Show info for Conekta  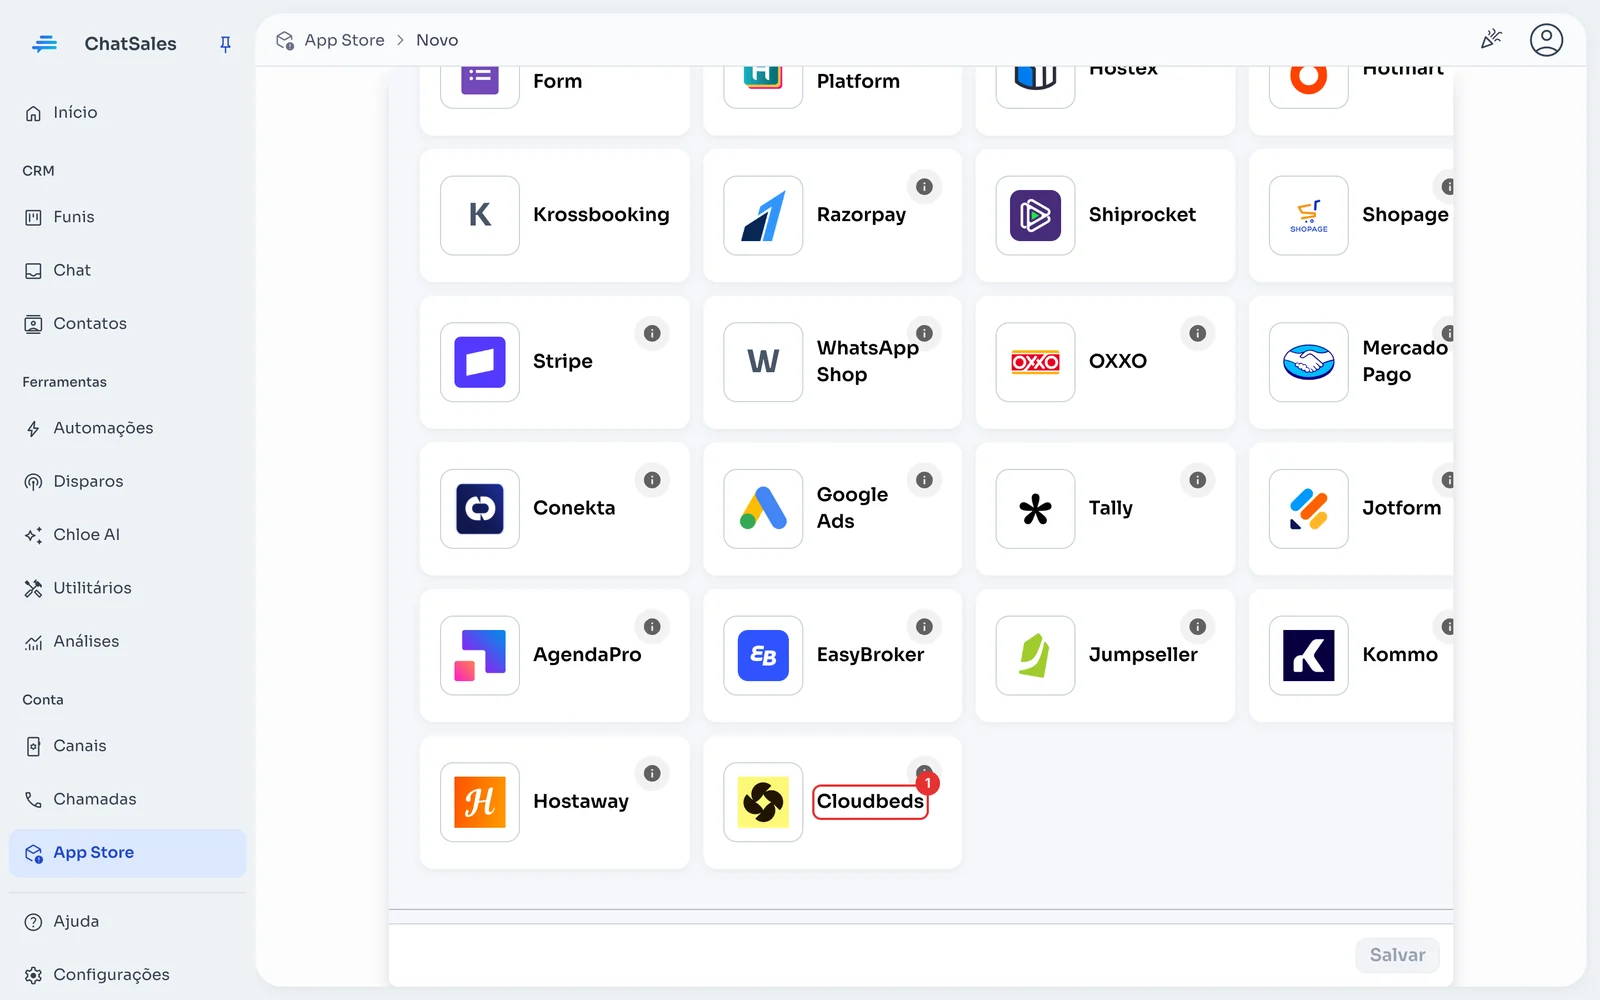coord(652,480)
